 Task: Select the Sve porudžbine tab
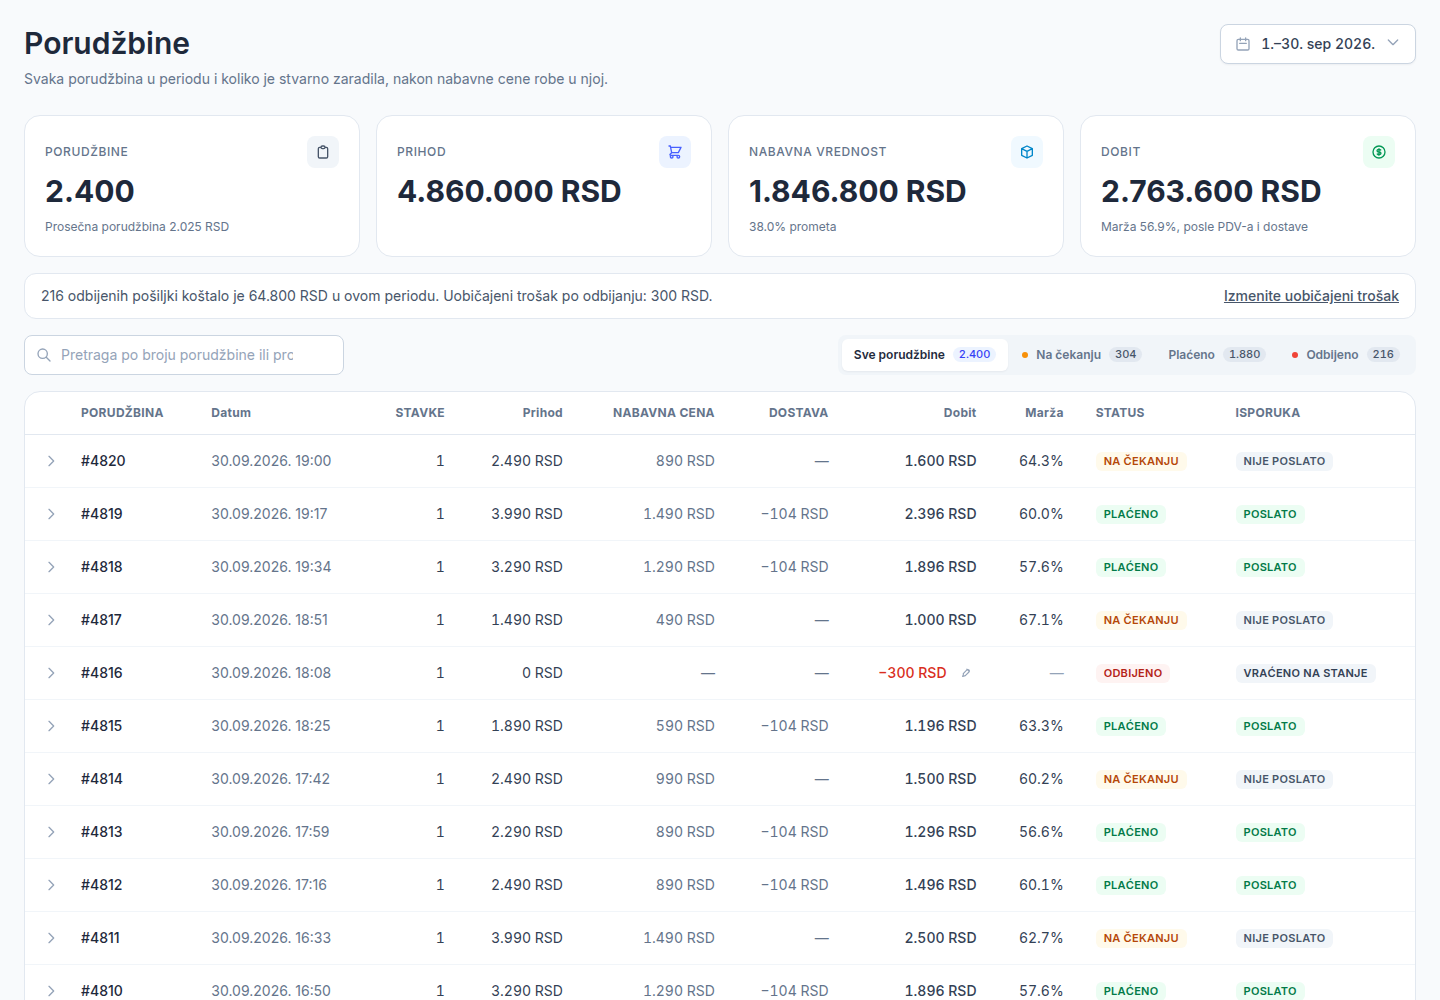click(924, 355)
